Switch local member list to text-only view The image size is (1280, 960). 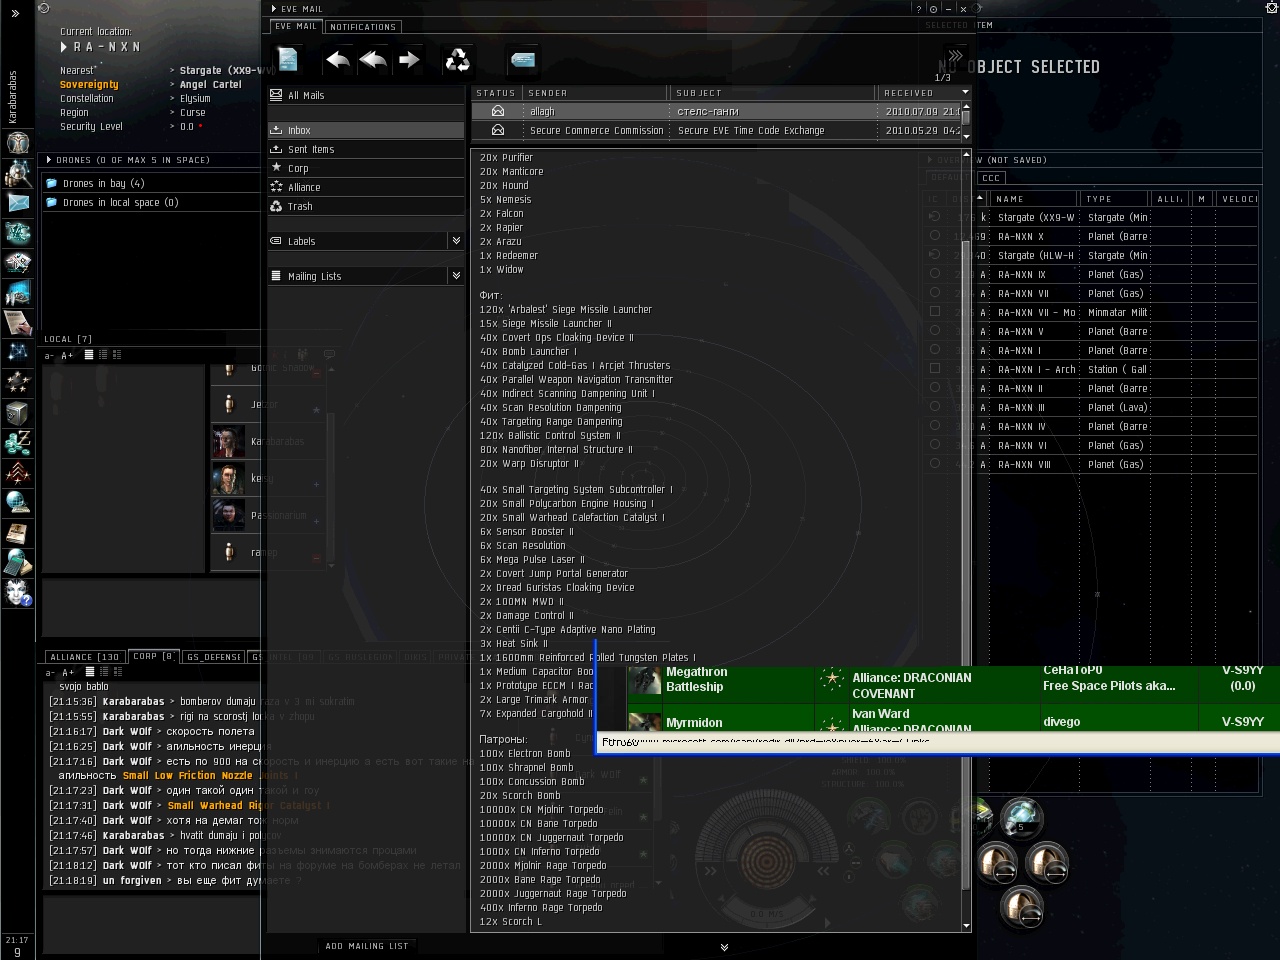coord(89,354)
